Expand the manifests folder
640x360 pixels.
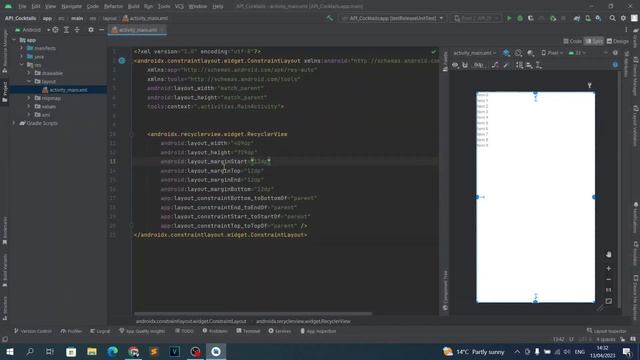[22, 48]
